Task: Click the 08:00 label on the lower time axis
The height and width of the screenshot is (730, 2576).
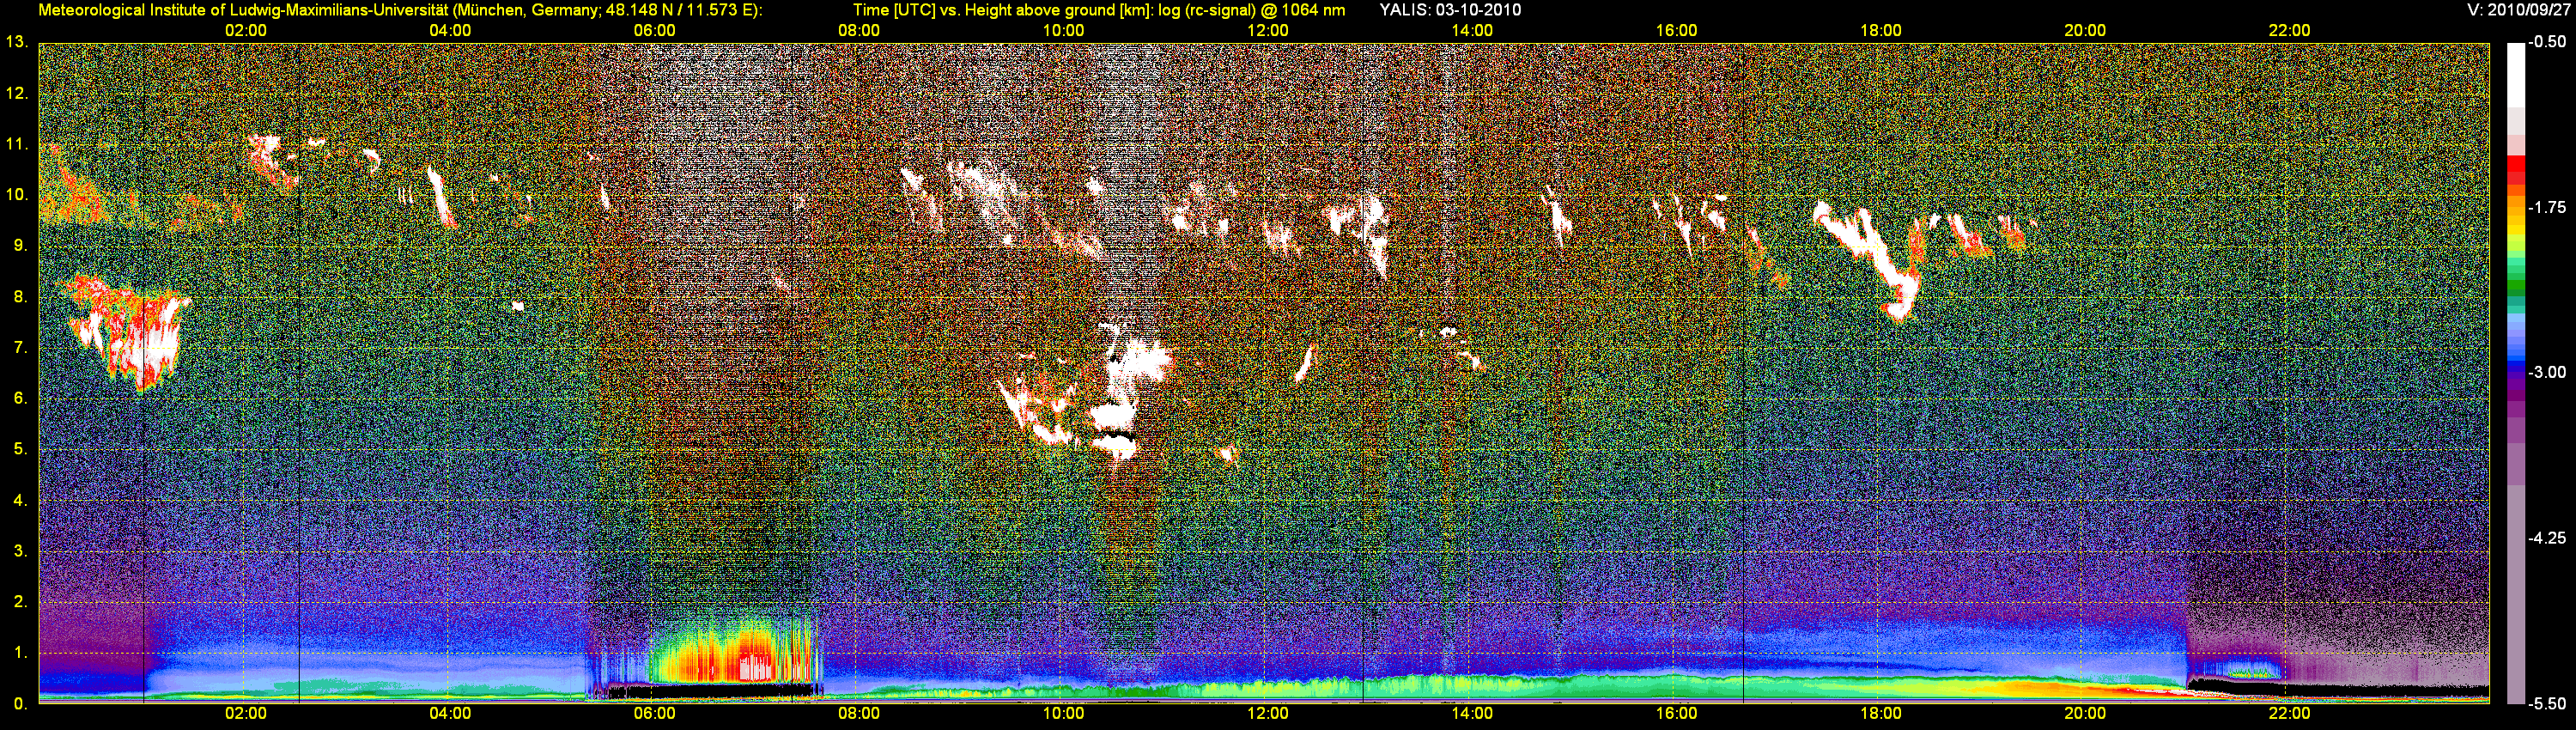Action: [x=859, y=714]
